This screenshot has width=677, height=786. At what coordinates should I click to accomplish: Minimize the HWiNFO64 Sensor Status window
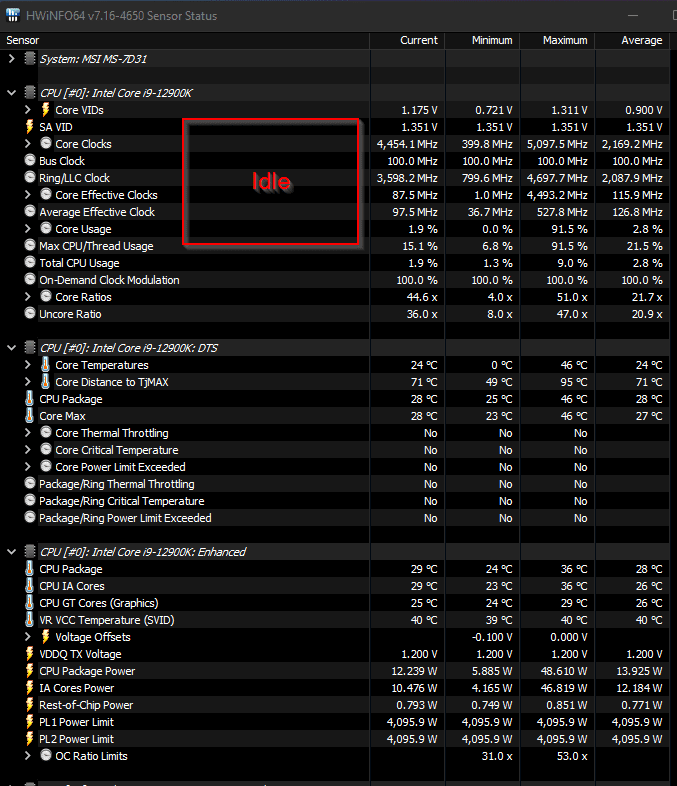(x=633, y=15)
